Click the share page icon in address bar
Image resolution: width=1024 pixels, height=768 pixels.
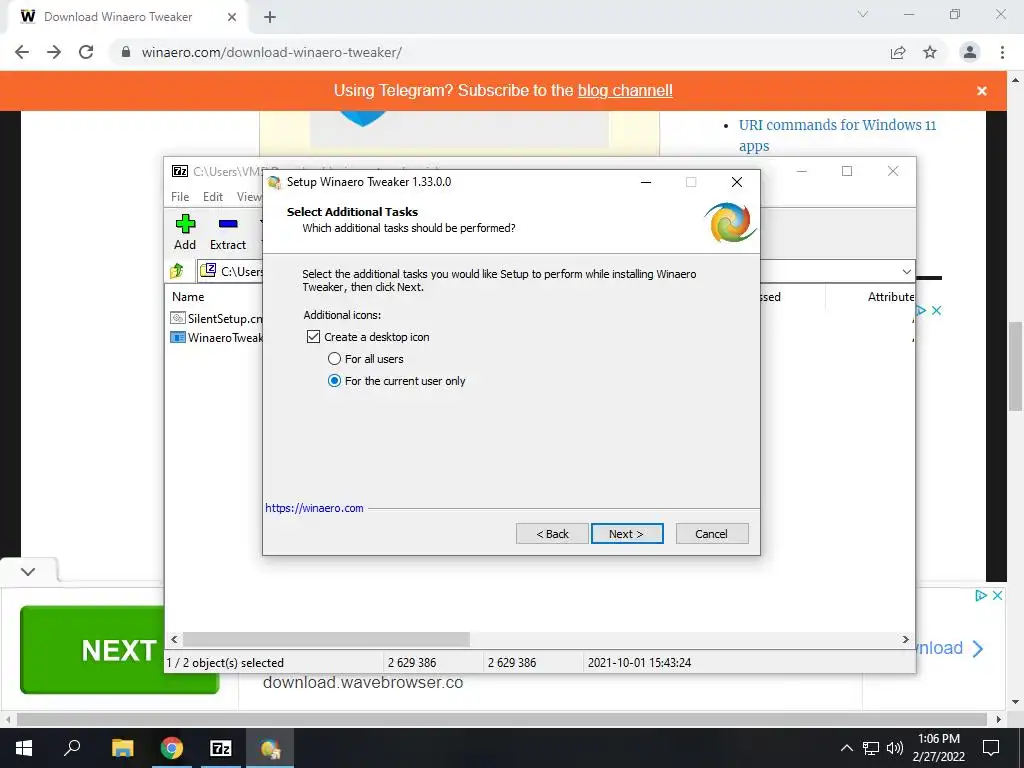point(898,52)
